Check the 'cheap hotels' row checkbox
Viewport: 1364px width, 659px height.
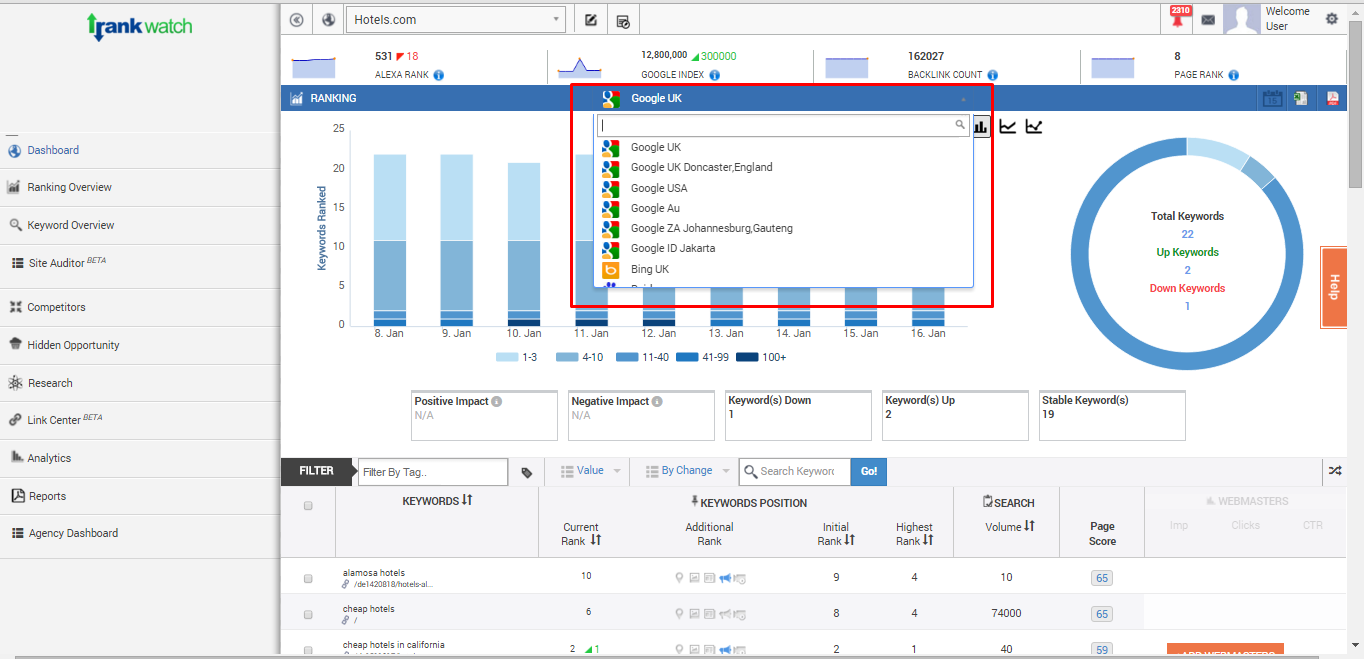(x=308, y=614)
